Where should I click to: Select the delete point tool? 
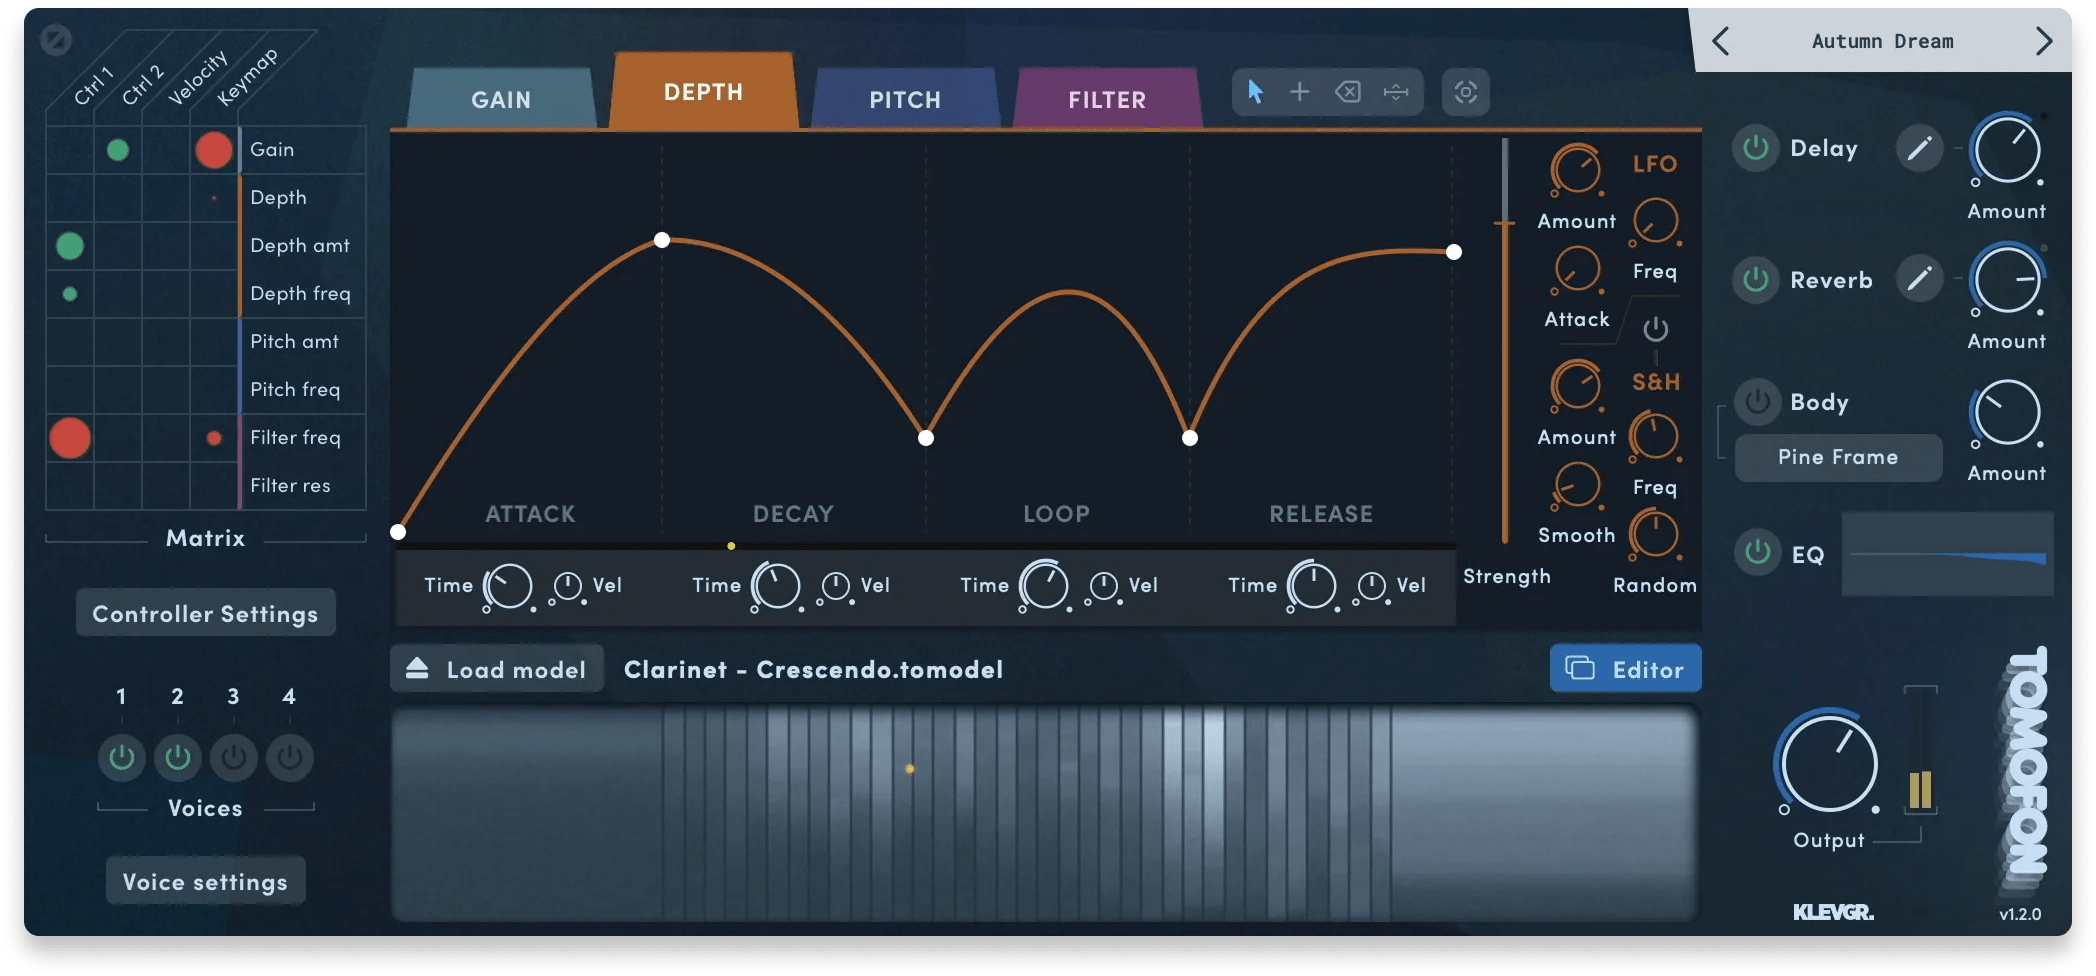(x=1347, y=93)
